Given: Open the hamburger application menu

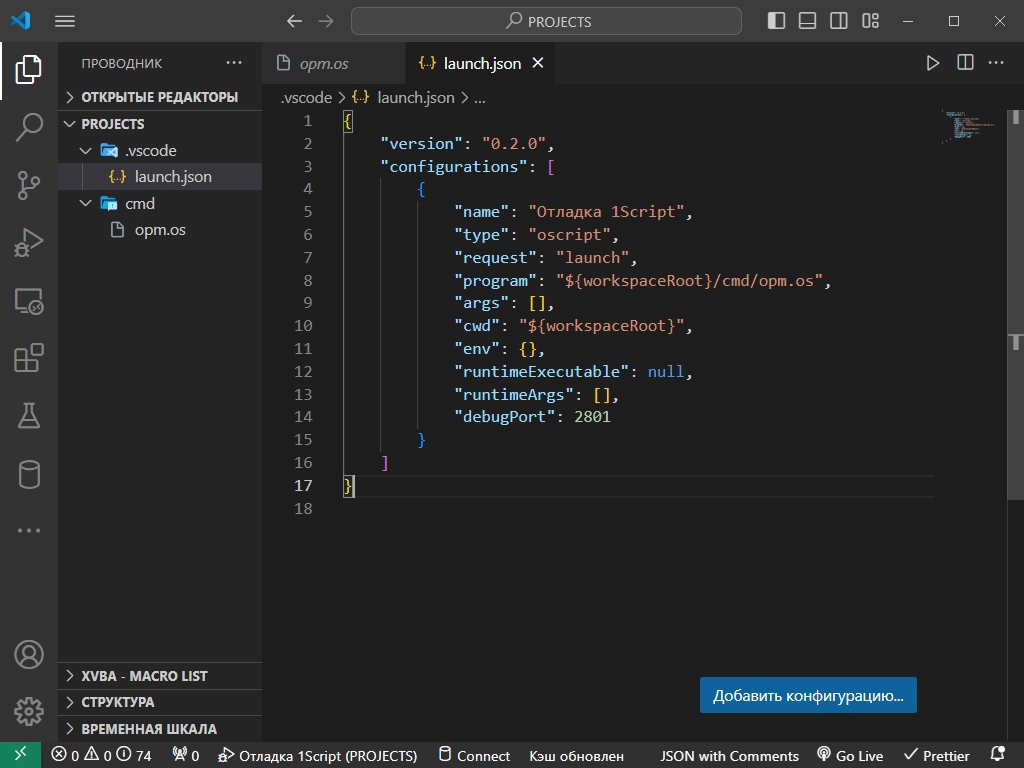Looking at the screenshot, I should point(65,22).
